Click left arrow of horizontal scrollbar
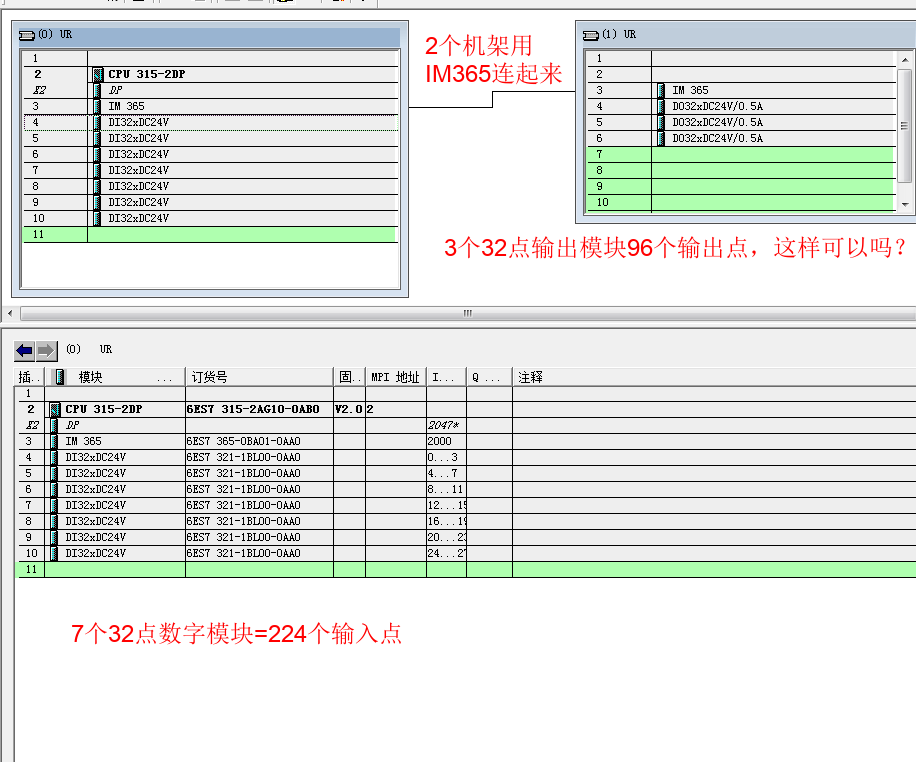Viewport: 916px width, 762px height. [10, 314]
